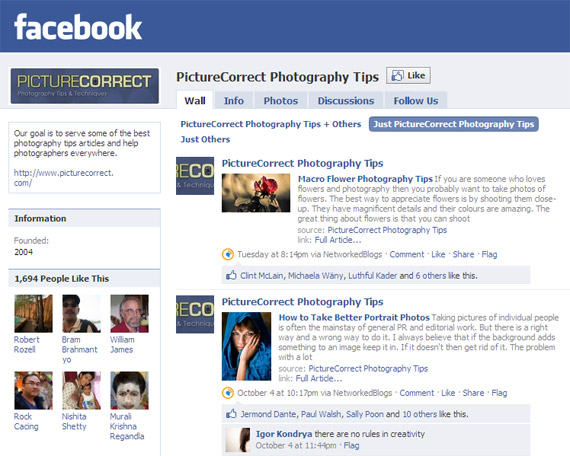Viewport: 570px width, 456px height.
Task: Open Paul Walsh's profile
Action: (321, 414)
